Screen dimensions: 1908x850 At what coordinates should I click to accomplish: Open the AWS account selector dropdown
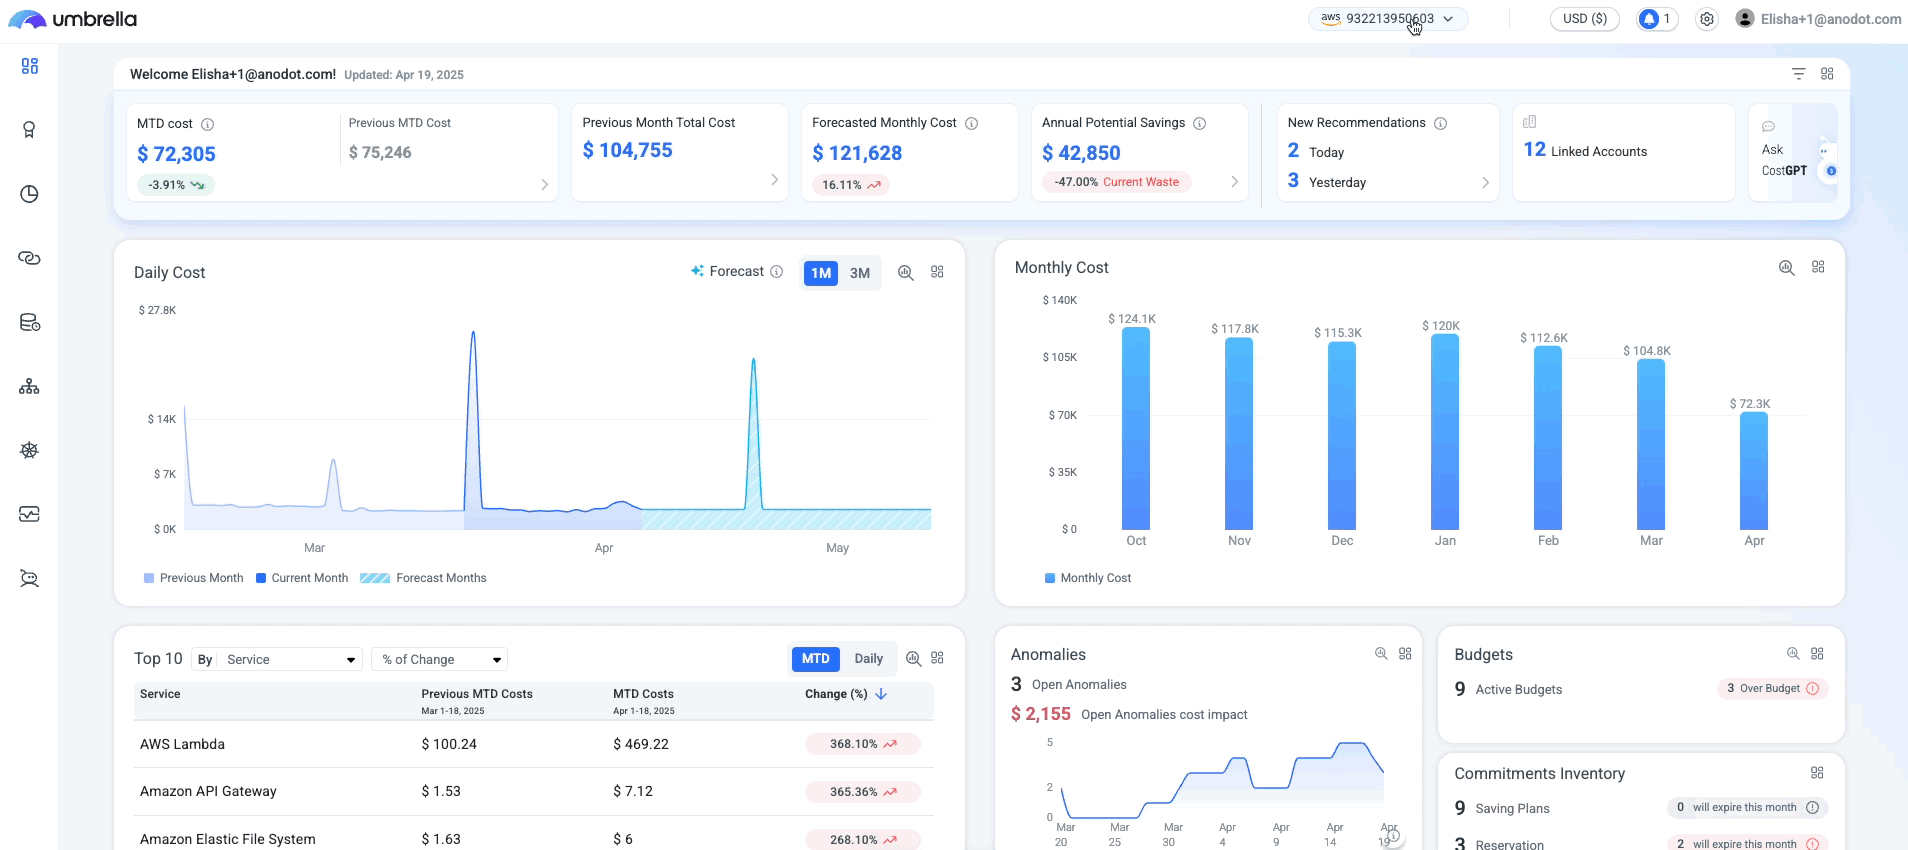point(1388,19)
